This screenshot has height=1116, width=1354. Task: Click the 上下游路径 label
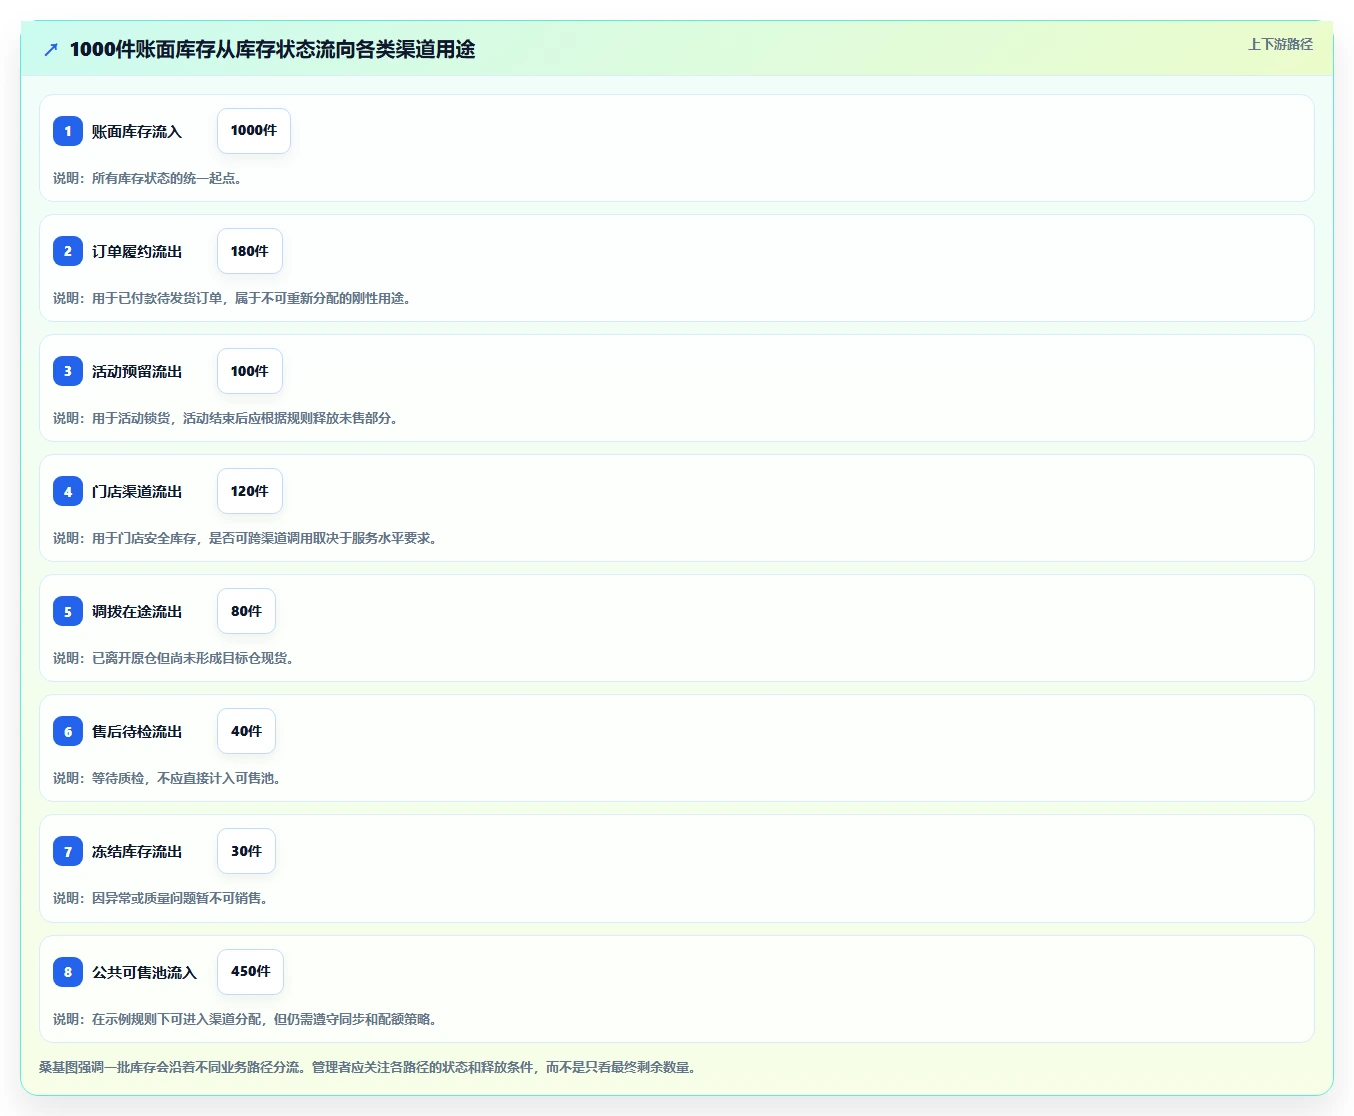click(x=1280, y=44)
